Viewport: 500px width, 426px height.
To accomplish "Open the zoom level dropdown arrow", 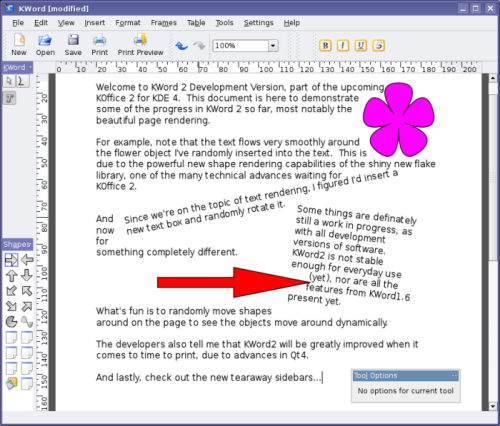I will click(x=273, y=46).
